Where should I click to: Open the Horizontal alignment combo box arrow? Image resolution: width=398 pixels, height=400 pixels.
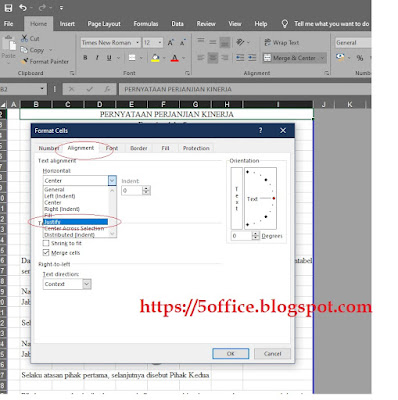(112, 180)
